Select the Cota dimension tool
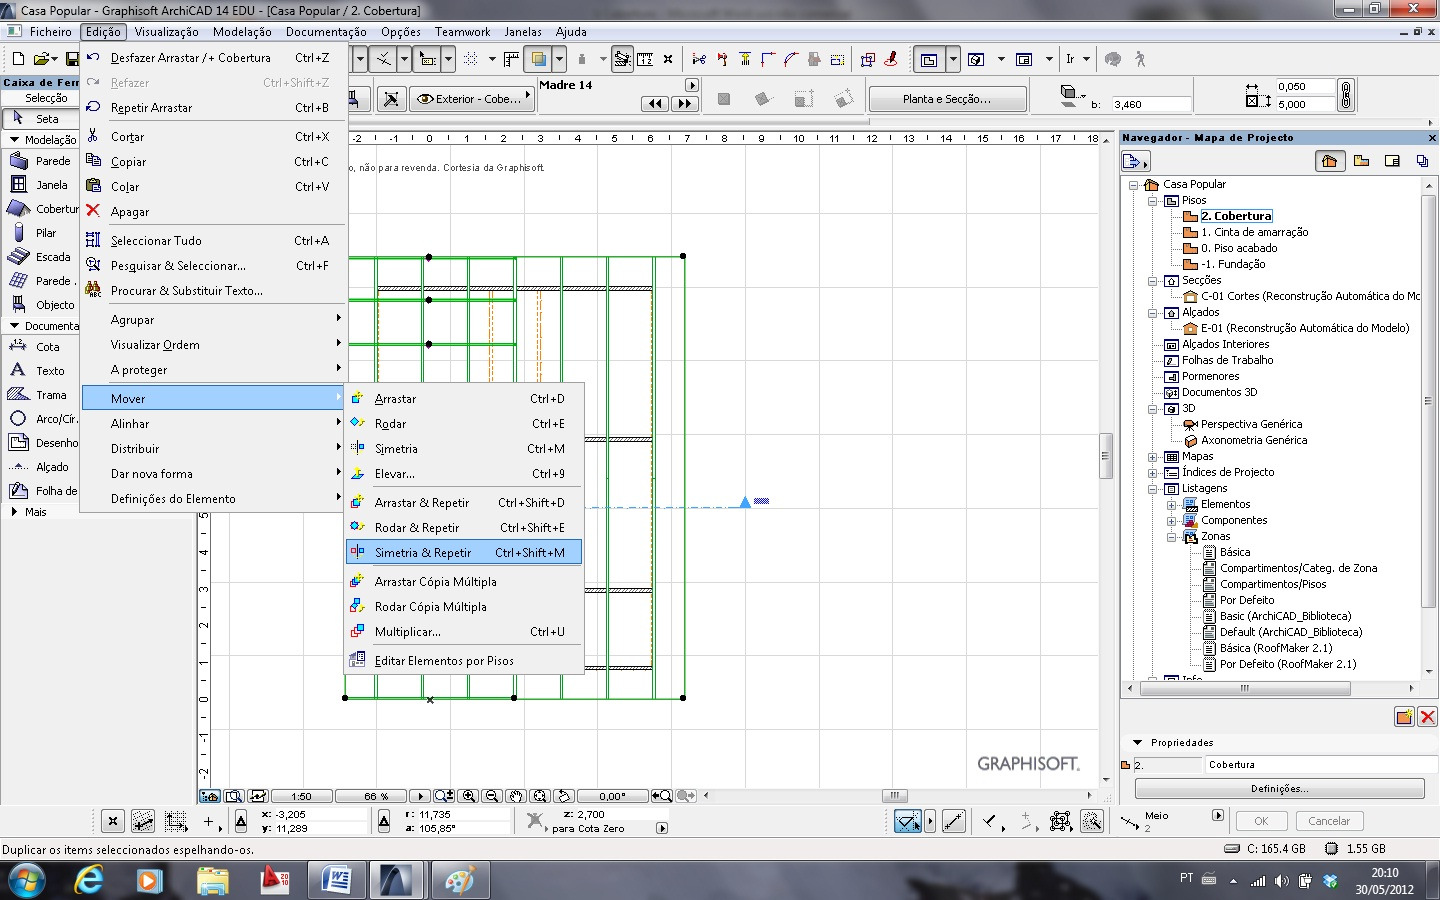The image size is (1440, 900). point(41,346)
